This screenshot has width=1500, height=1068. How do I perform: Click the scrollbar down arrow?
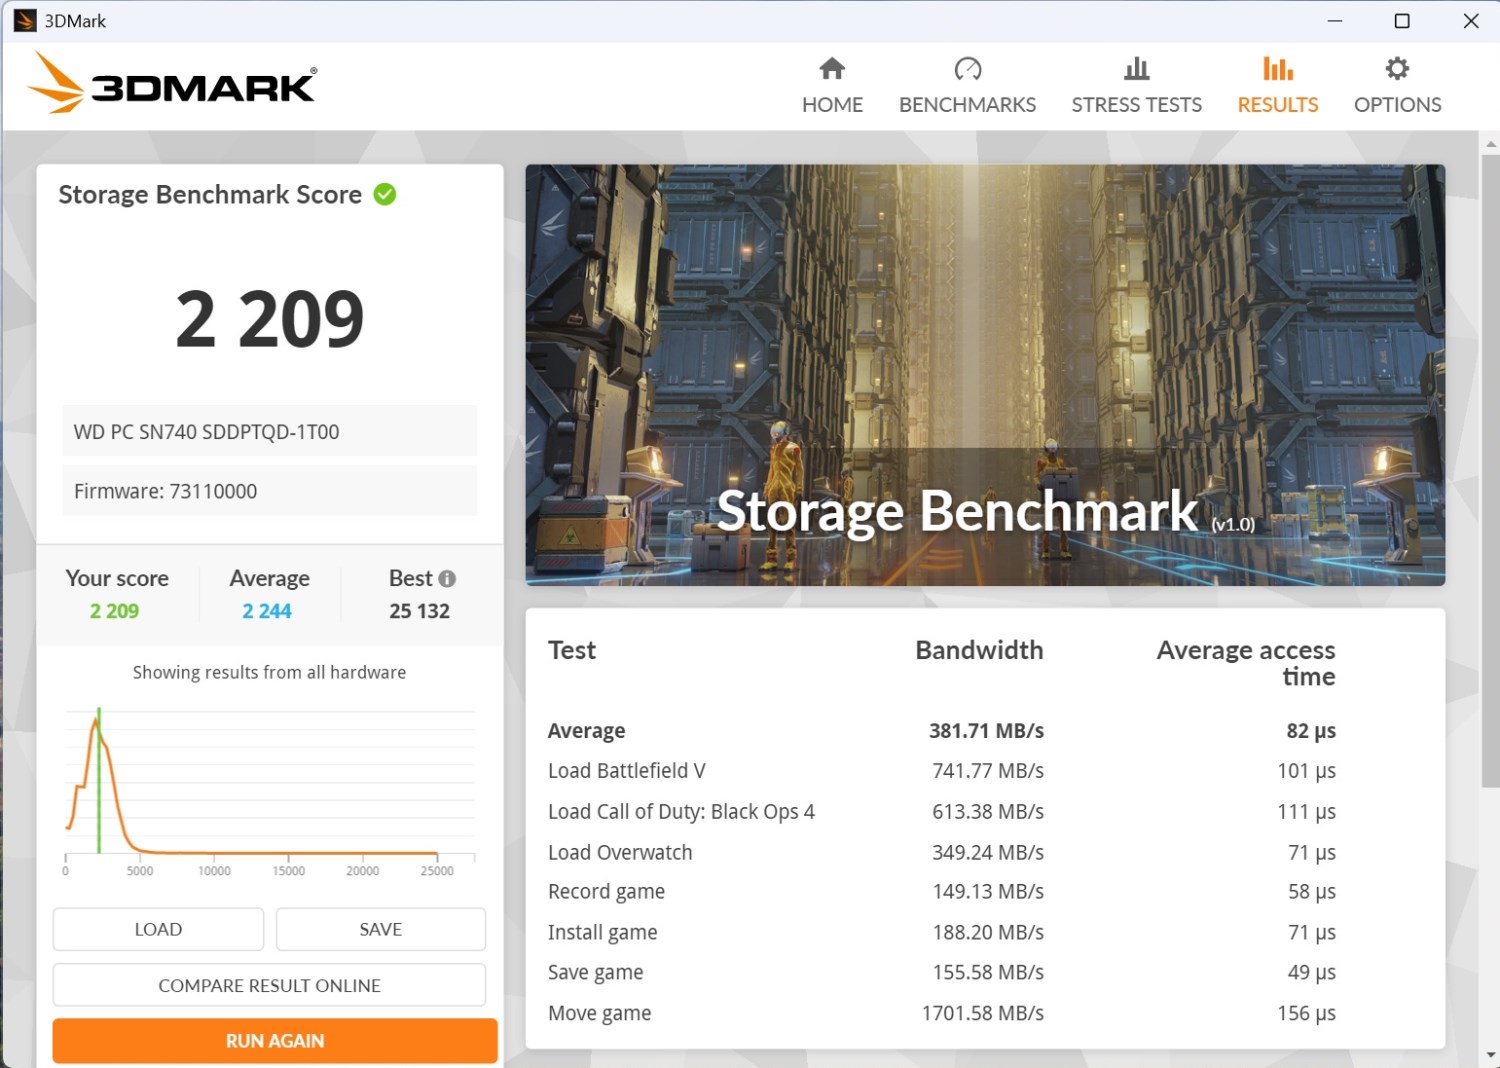(1490, 1054)
